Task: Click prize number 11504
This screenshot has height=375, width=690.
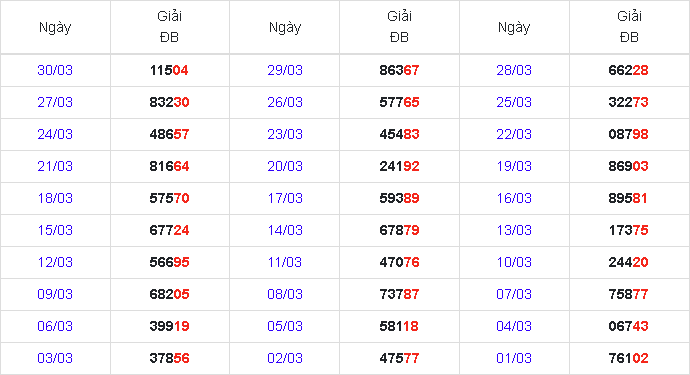Action: click(x=169, y=70)
